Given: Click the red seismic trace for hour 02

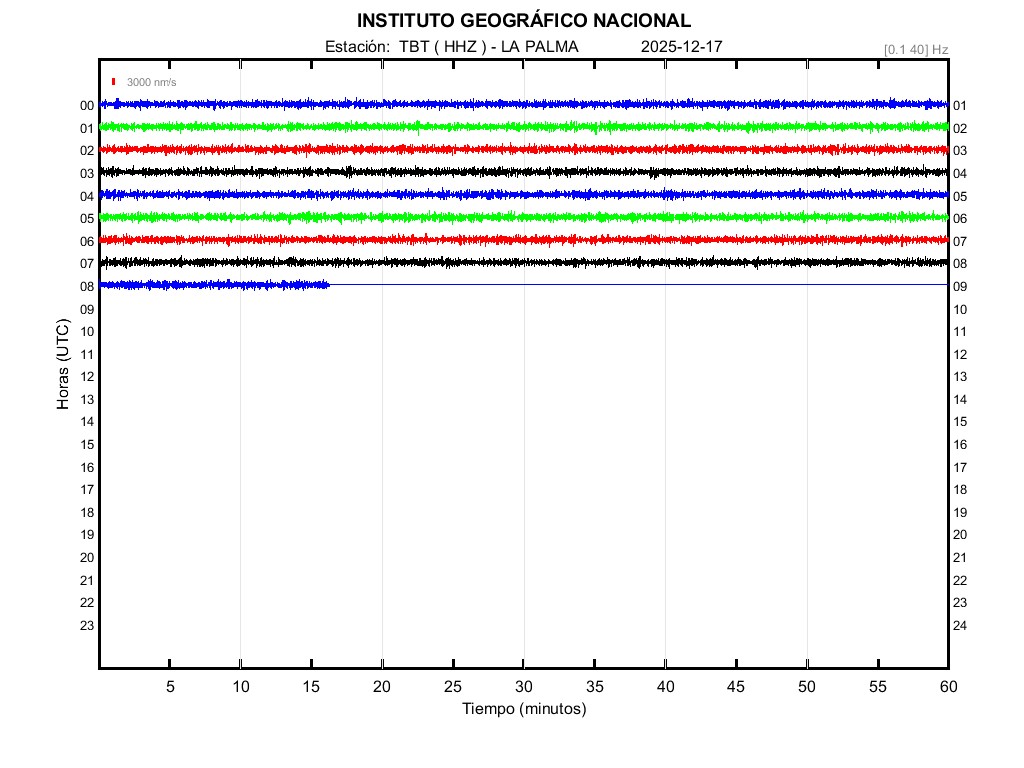Looking at the screenshot, I should [523, 149].
